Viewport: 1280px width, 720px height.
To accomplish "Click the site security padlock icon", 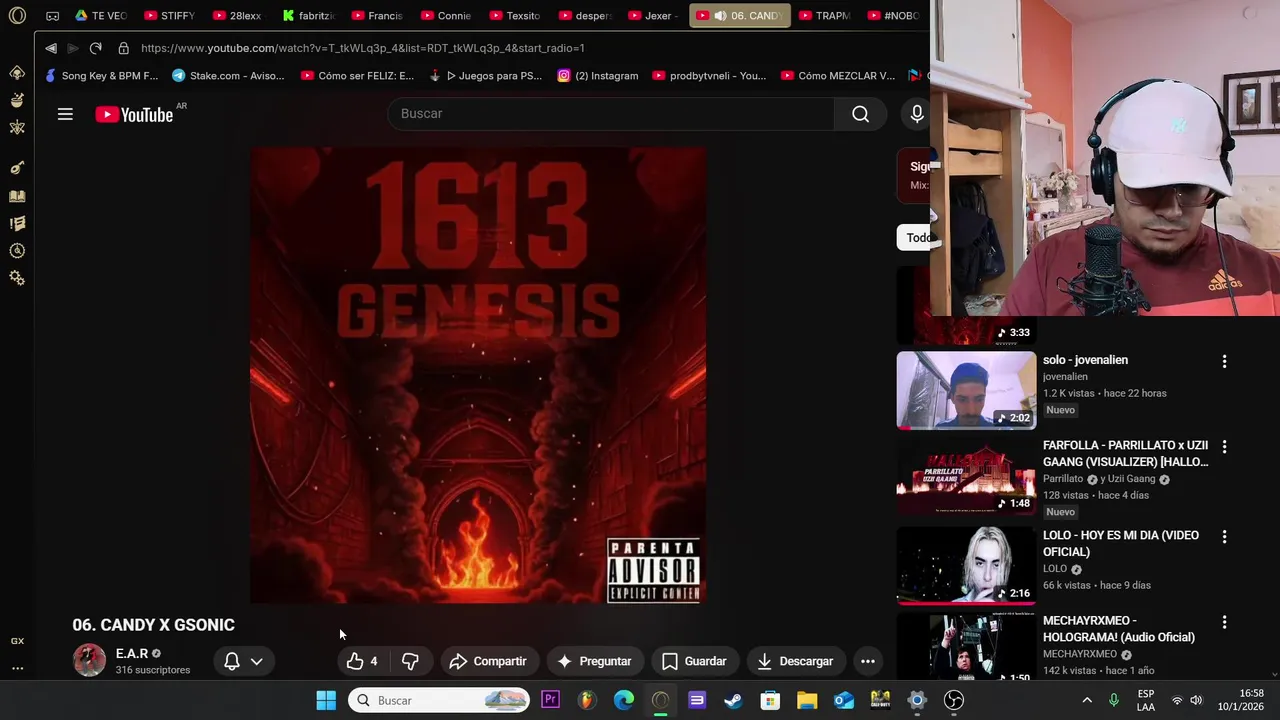I will click(123, 48).
